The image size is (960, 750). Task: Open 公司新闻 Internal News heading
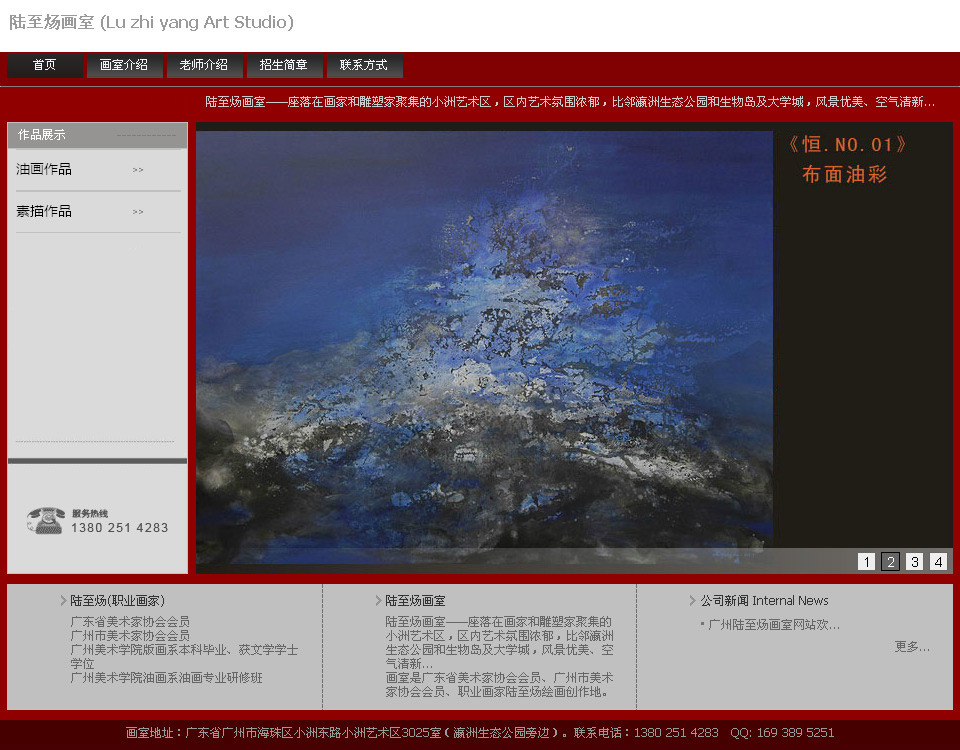point(764,601)
